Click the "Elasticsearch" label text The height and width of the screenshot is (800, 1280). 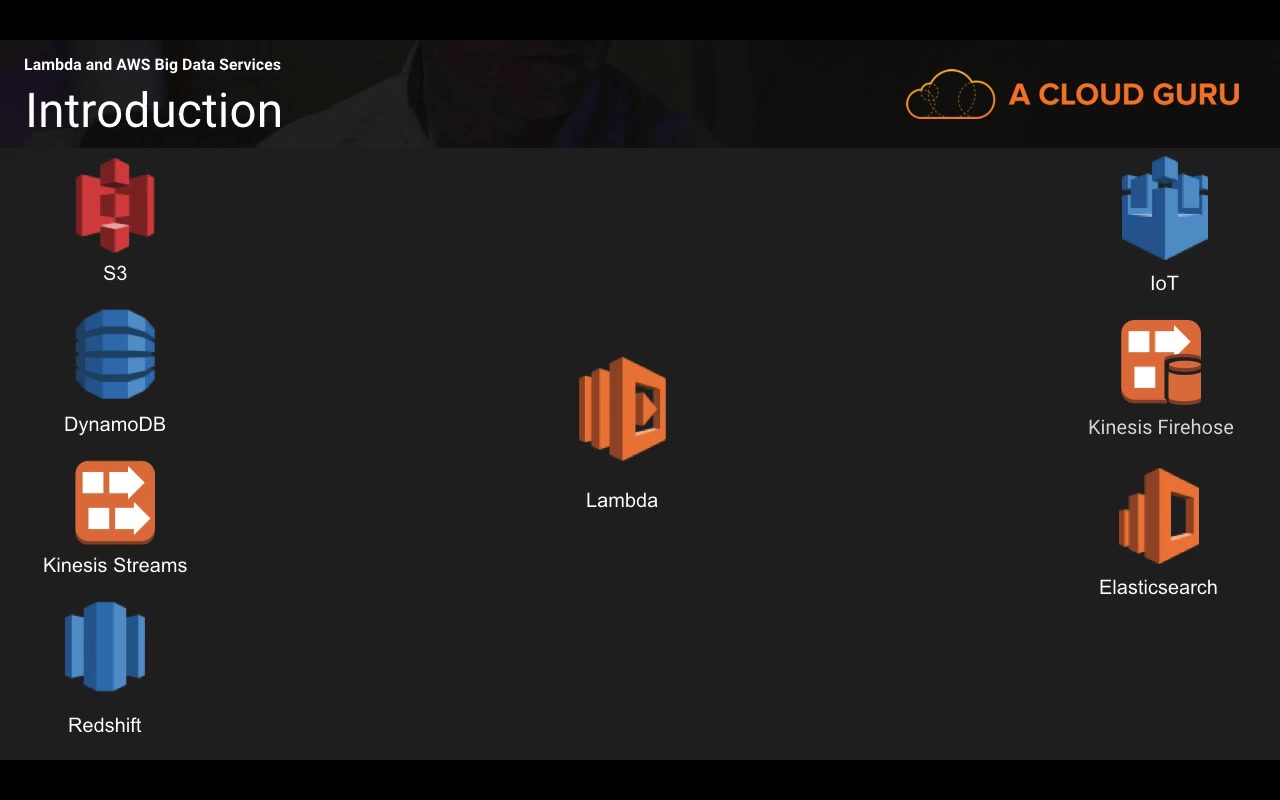(1158, 587)
